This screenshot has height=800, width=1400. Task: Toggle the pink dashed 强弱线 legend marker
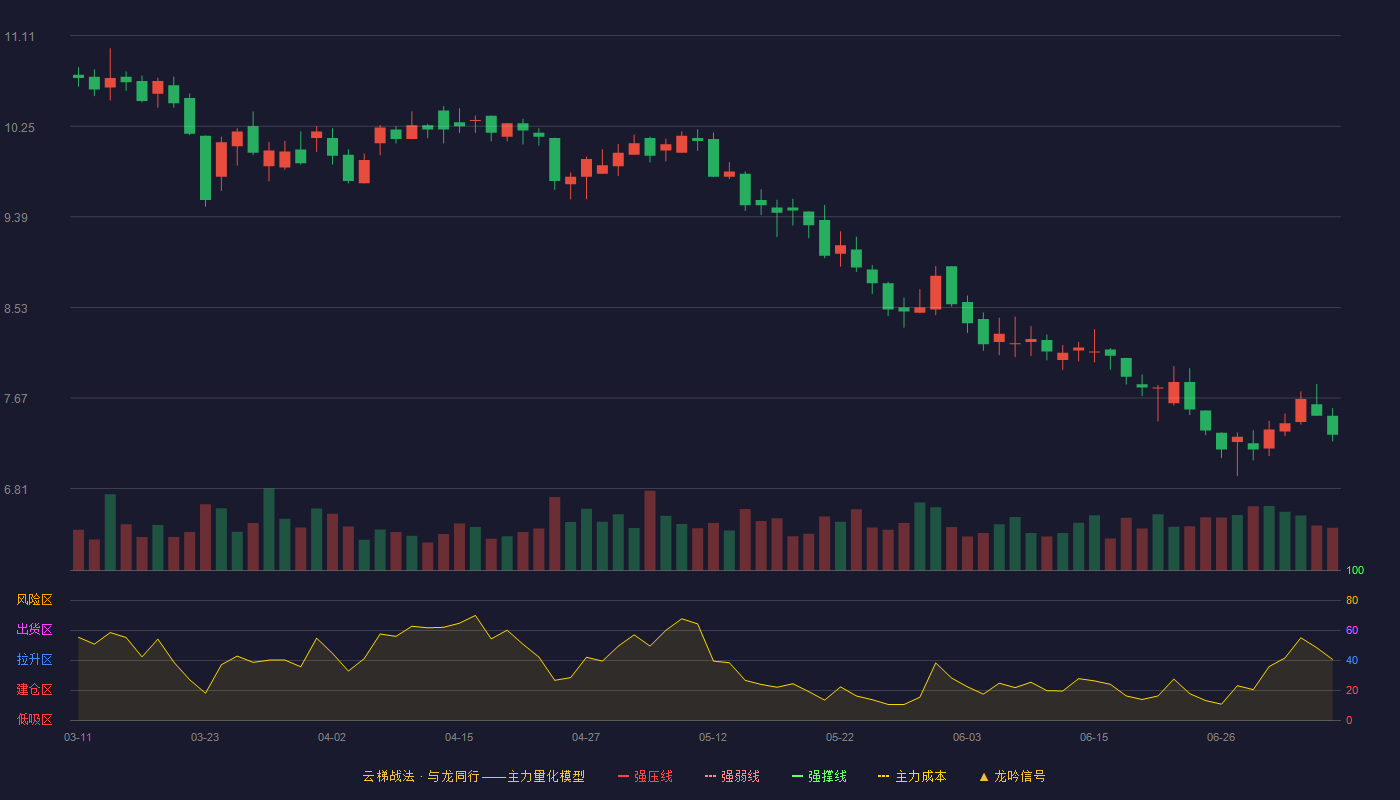710,776
